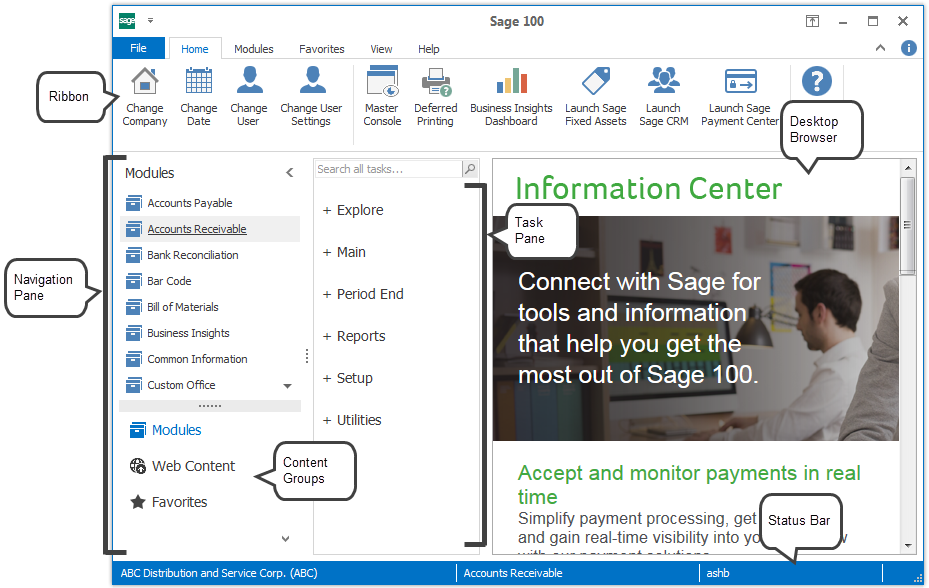
Task: Open the Change Date calendar icon
Action: [198, 82]
